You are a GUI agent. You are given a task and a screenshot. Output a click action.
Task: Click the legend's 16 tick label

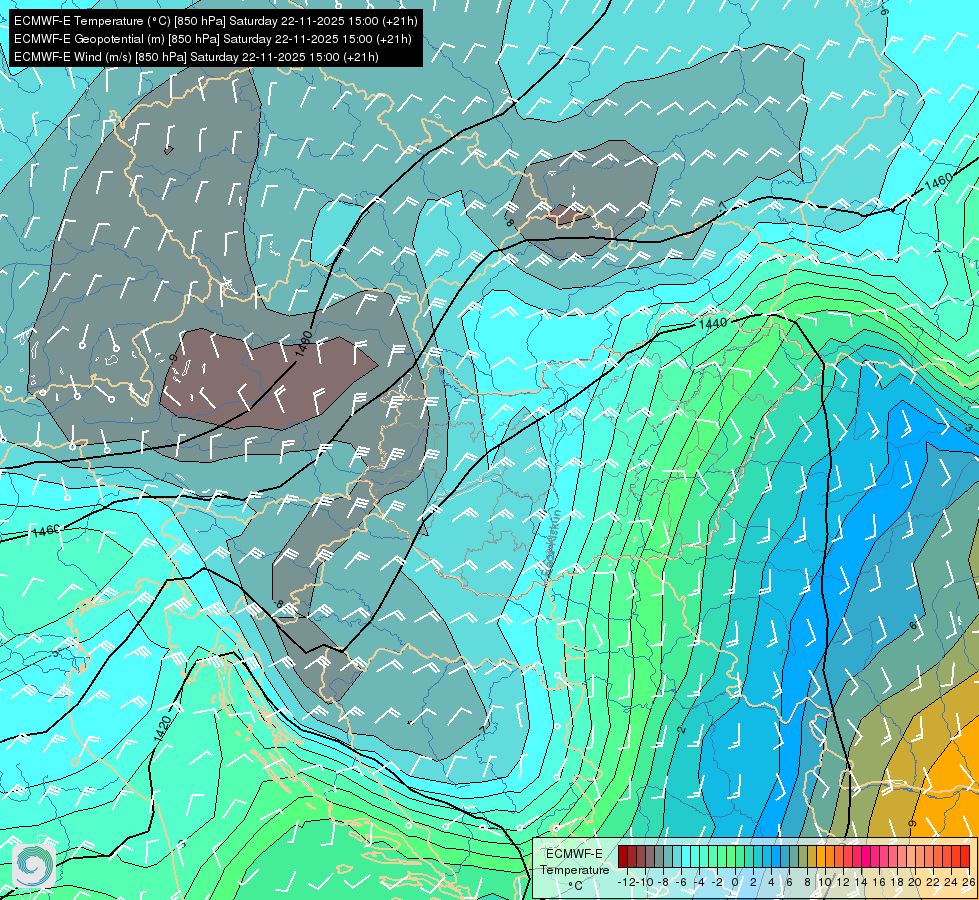(879, 882)
